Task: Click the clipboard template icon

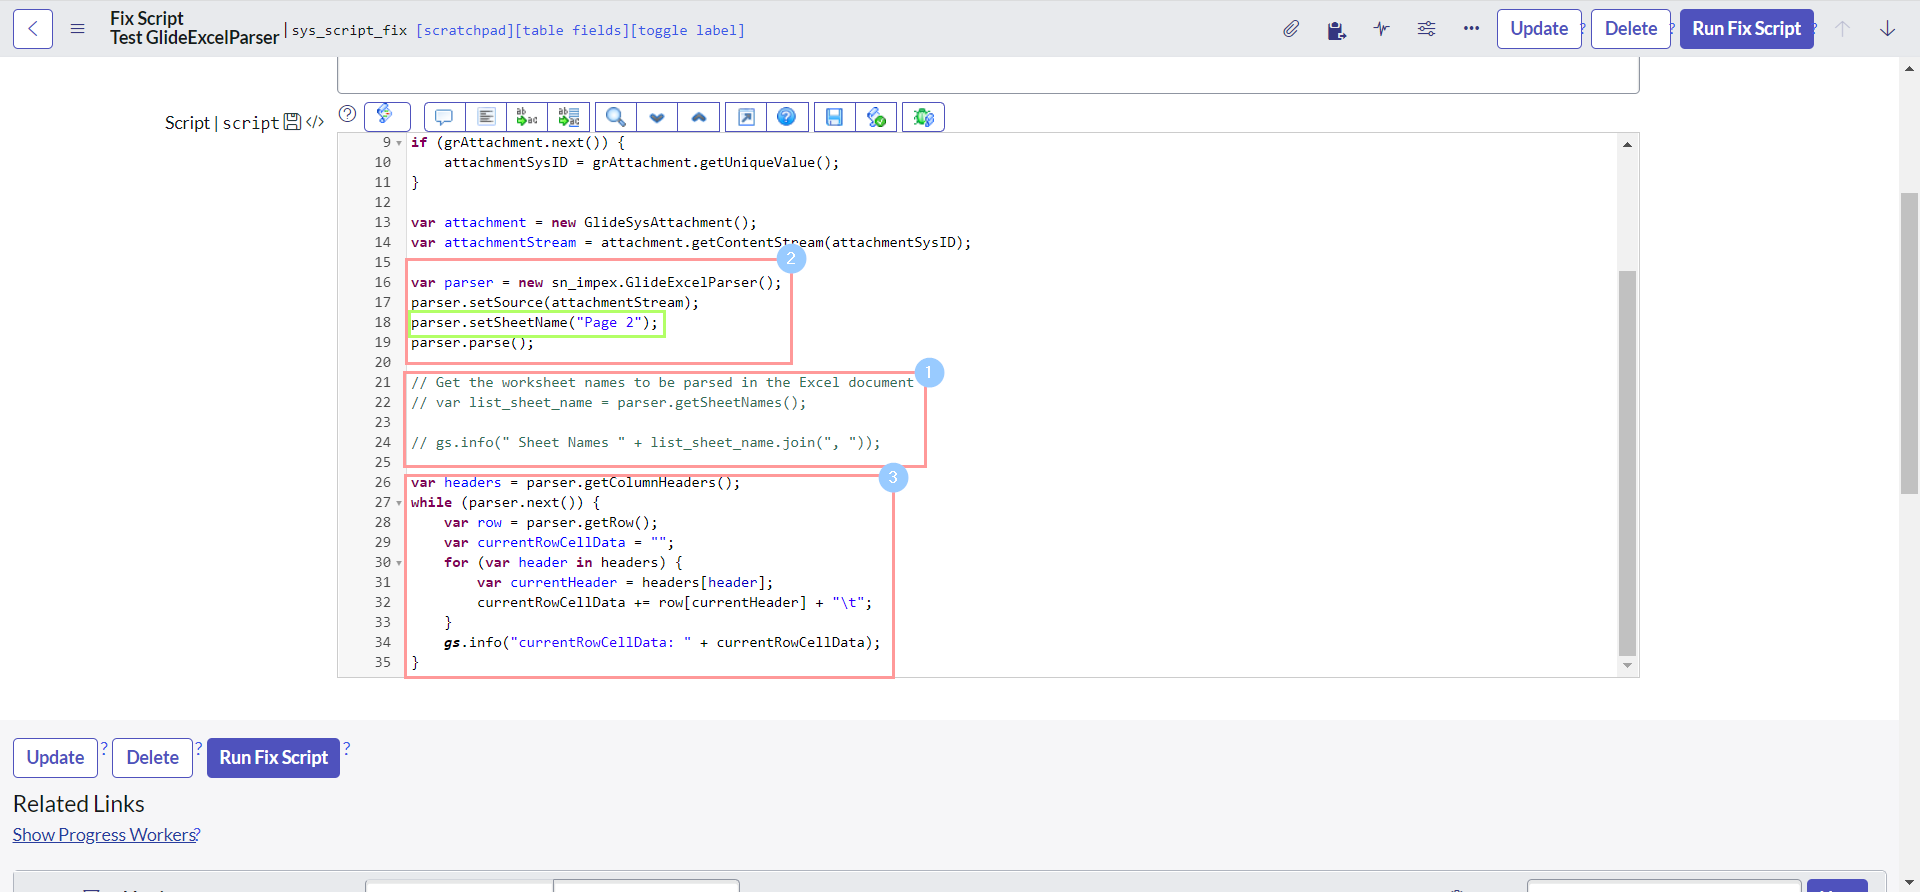Action: click(1336, 29)
